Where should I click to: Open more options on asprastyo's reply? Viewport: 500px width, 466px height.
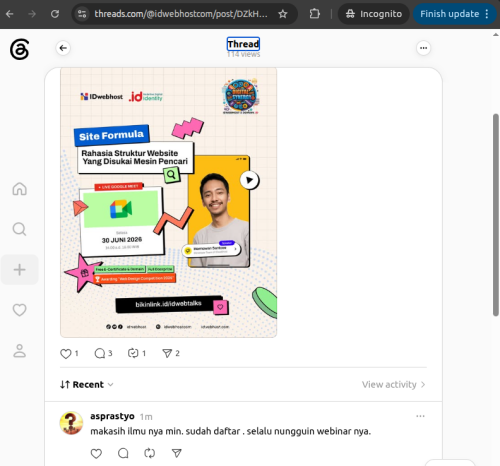pyautogui.click(x=420, y=416)
